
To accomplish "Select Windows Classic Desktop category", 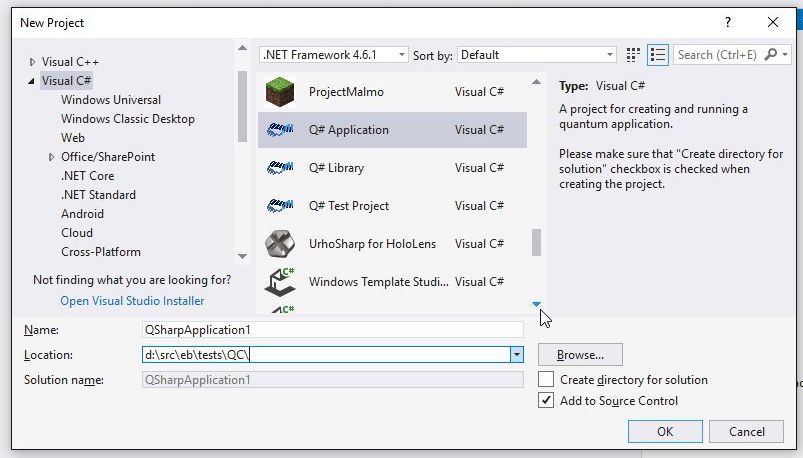I will click(x=128, y=119).
